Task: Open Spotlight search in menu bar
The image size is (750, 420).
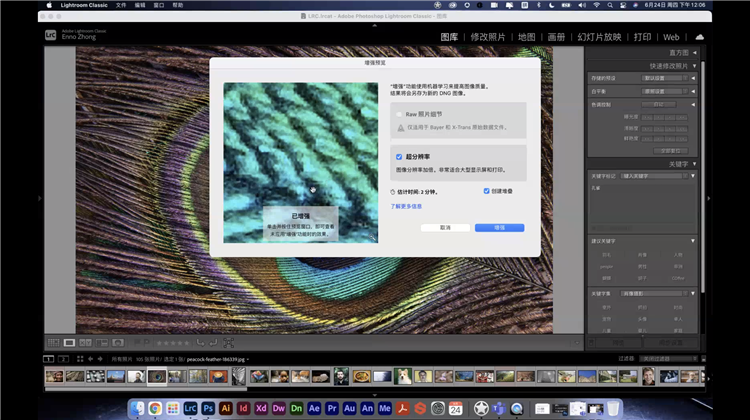Action: pos(610,5)
